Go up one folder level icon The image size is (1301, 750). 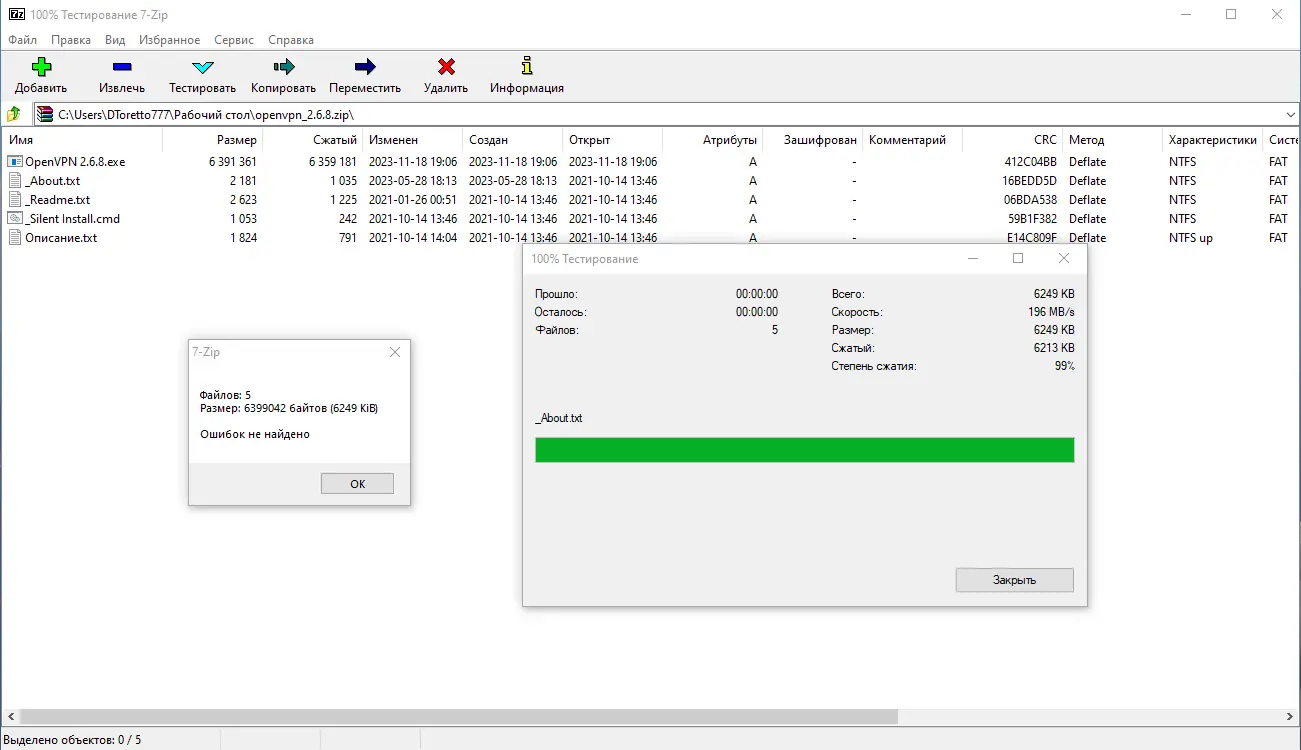14,114
